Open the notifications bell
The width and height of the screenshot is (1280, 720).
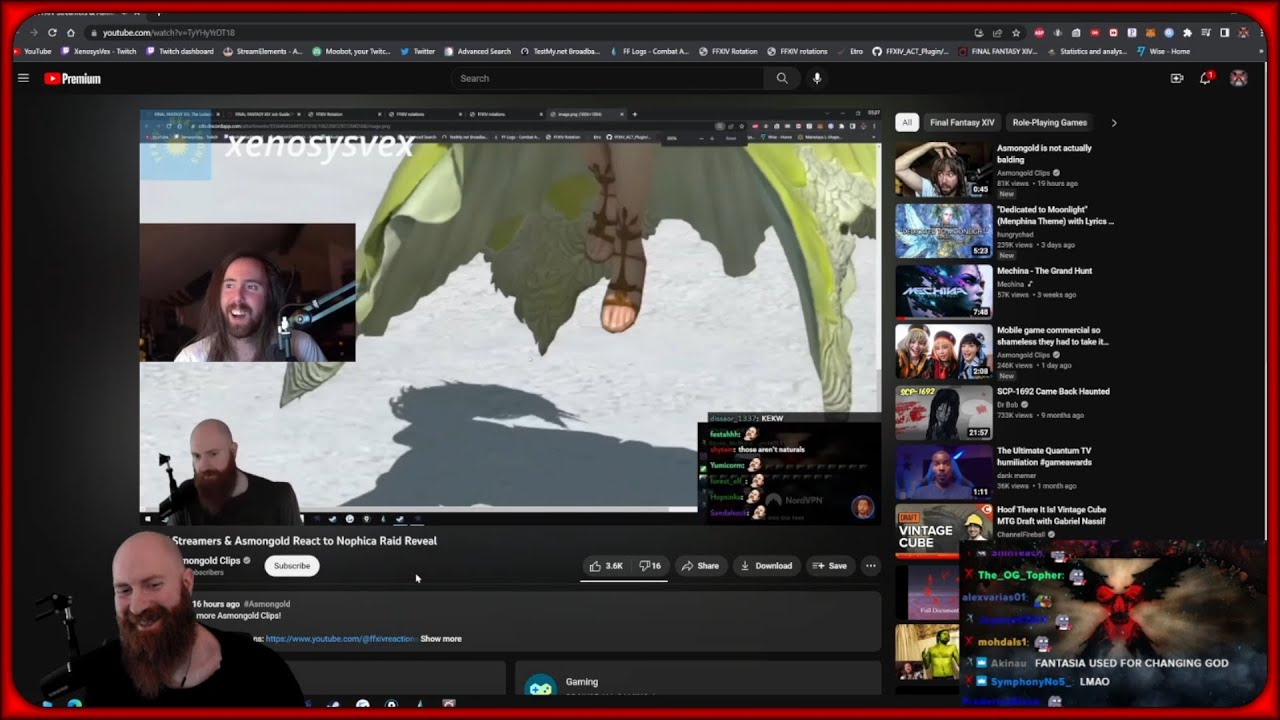click(1206, 78)
